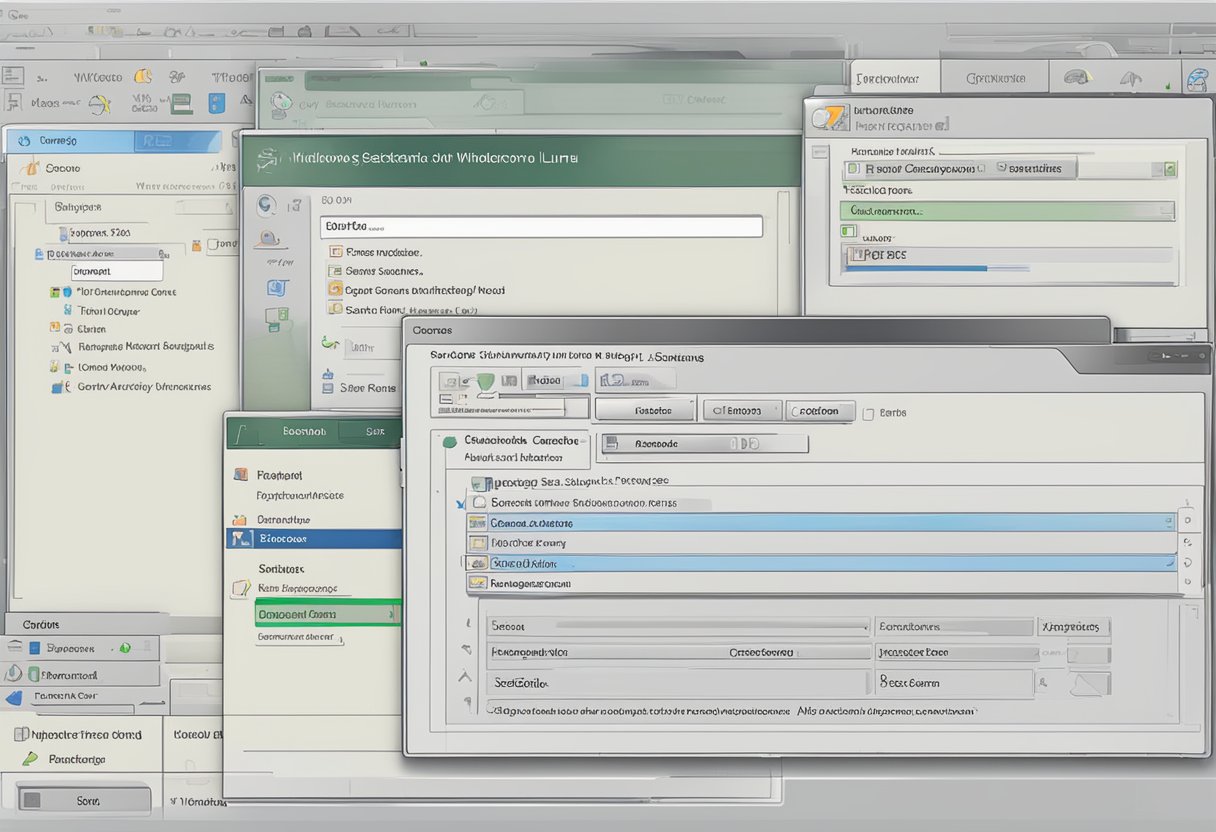Toggle the checkbox next to the Barbs label
Image resolution: width=1216 pixels, height=832 pixels.
point(870,411)
